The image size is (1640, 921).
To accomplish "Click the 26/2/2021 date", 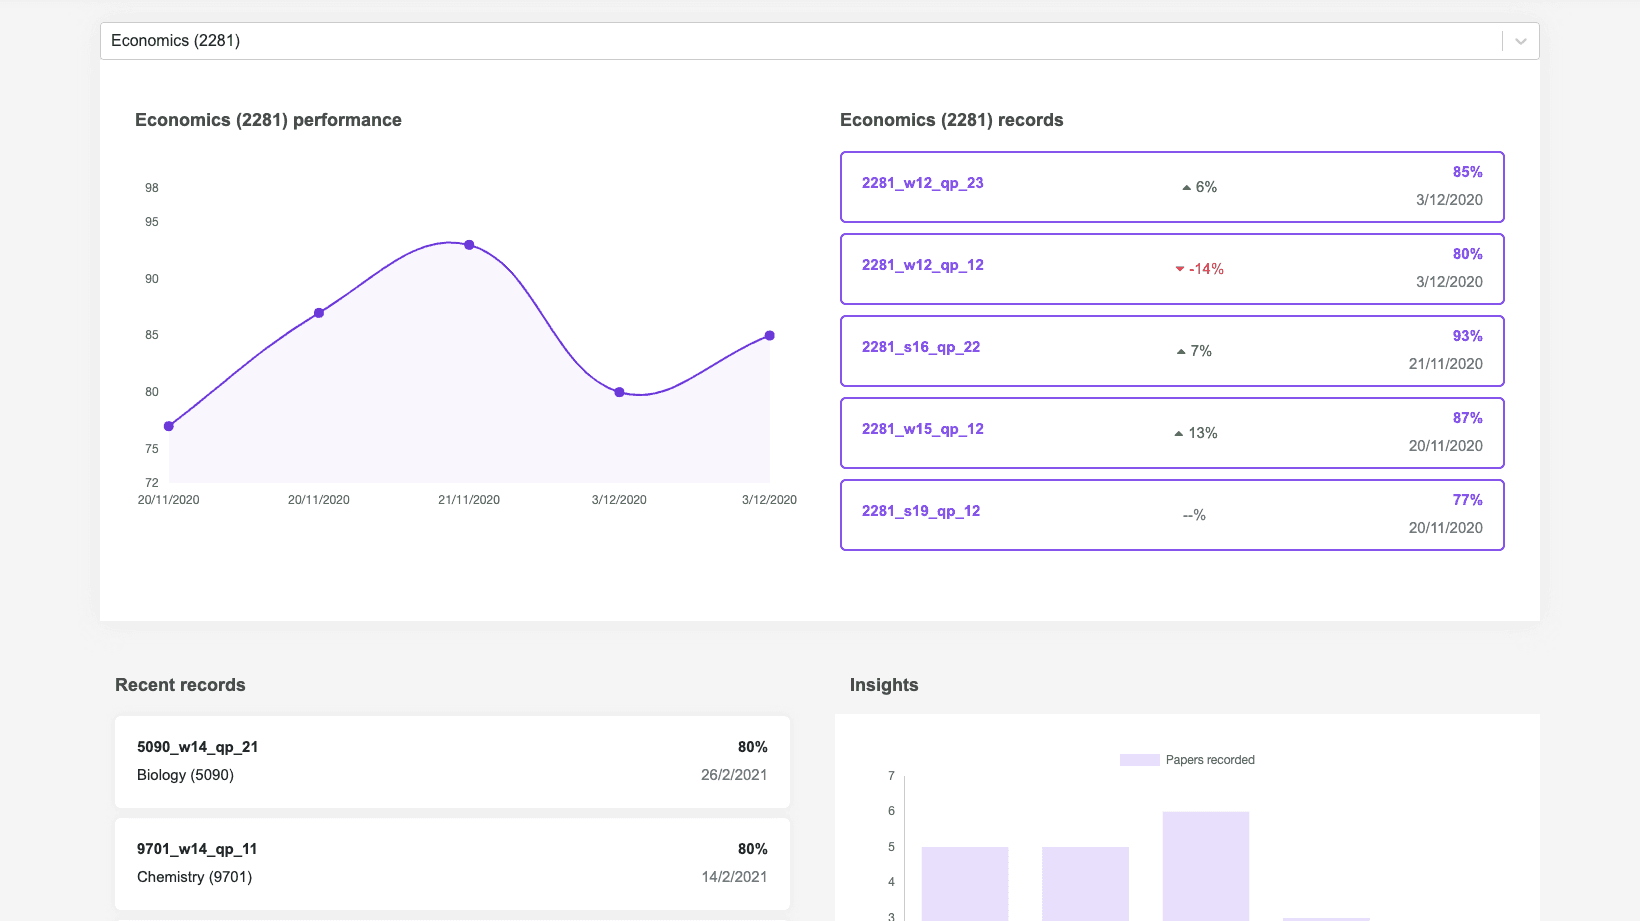I will click(x=734, y=775).
